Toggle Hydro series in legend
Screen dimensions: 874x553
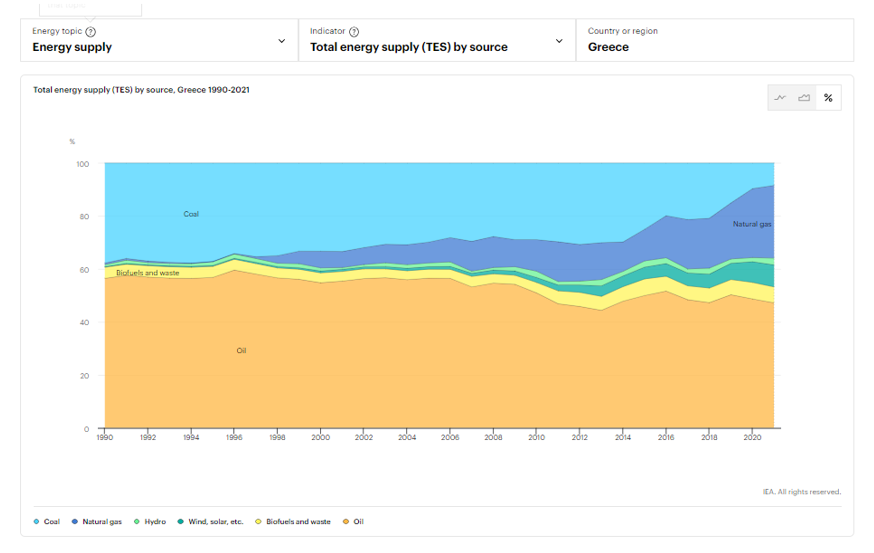point(151,522)
